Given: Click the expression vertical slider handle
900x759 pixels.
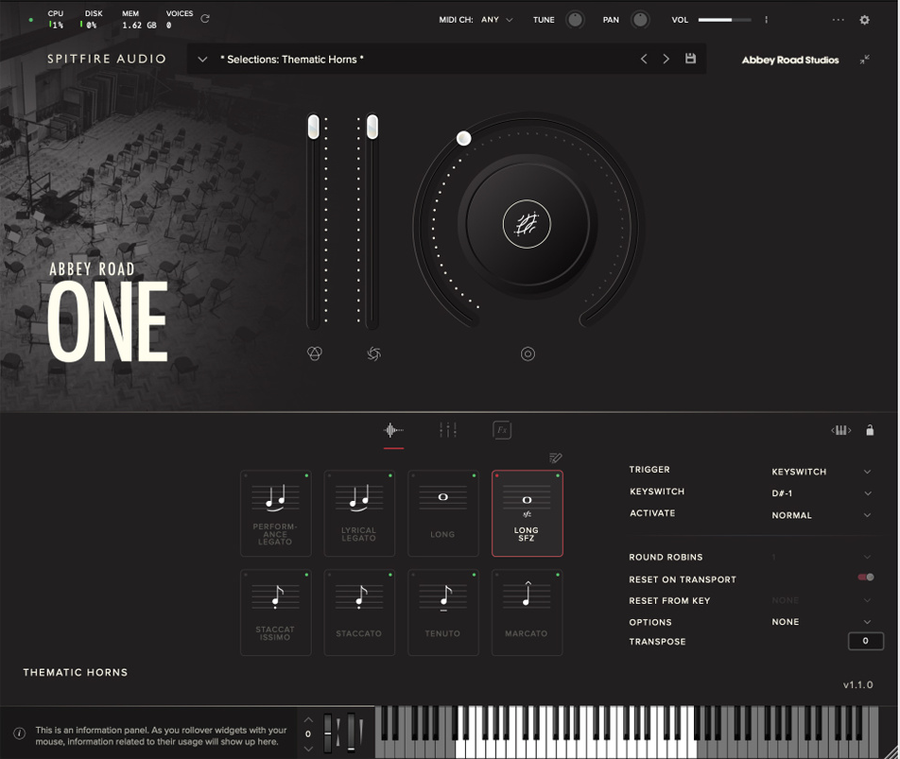Looking at the screenshot, I should [x=313, y=126].
